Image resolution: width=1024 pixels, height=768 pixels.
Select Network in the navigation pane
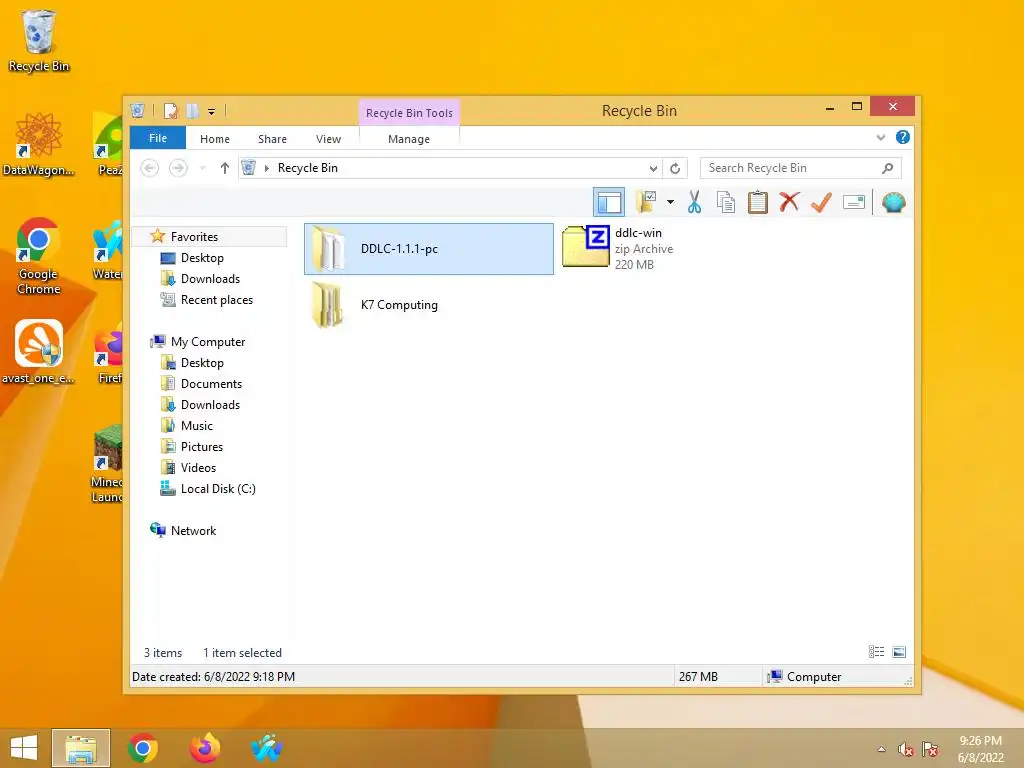pyautogui.click(x=193, y=530)
